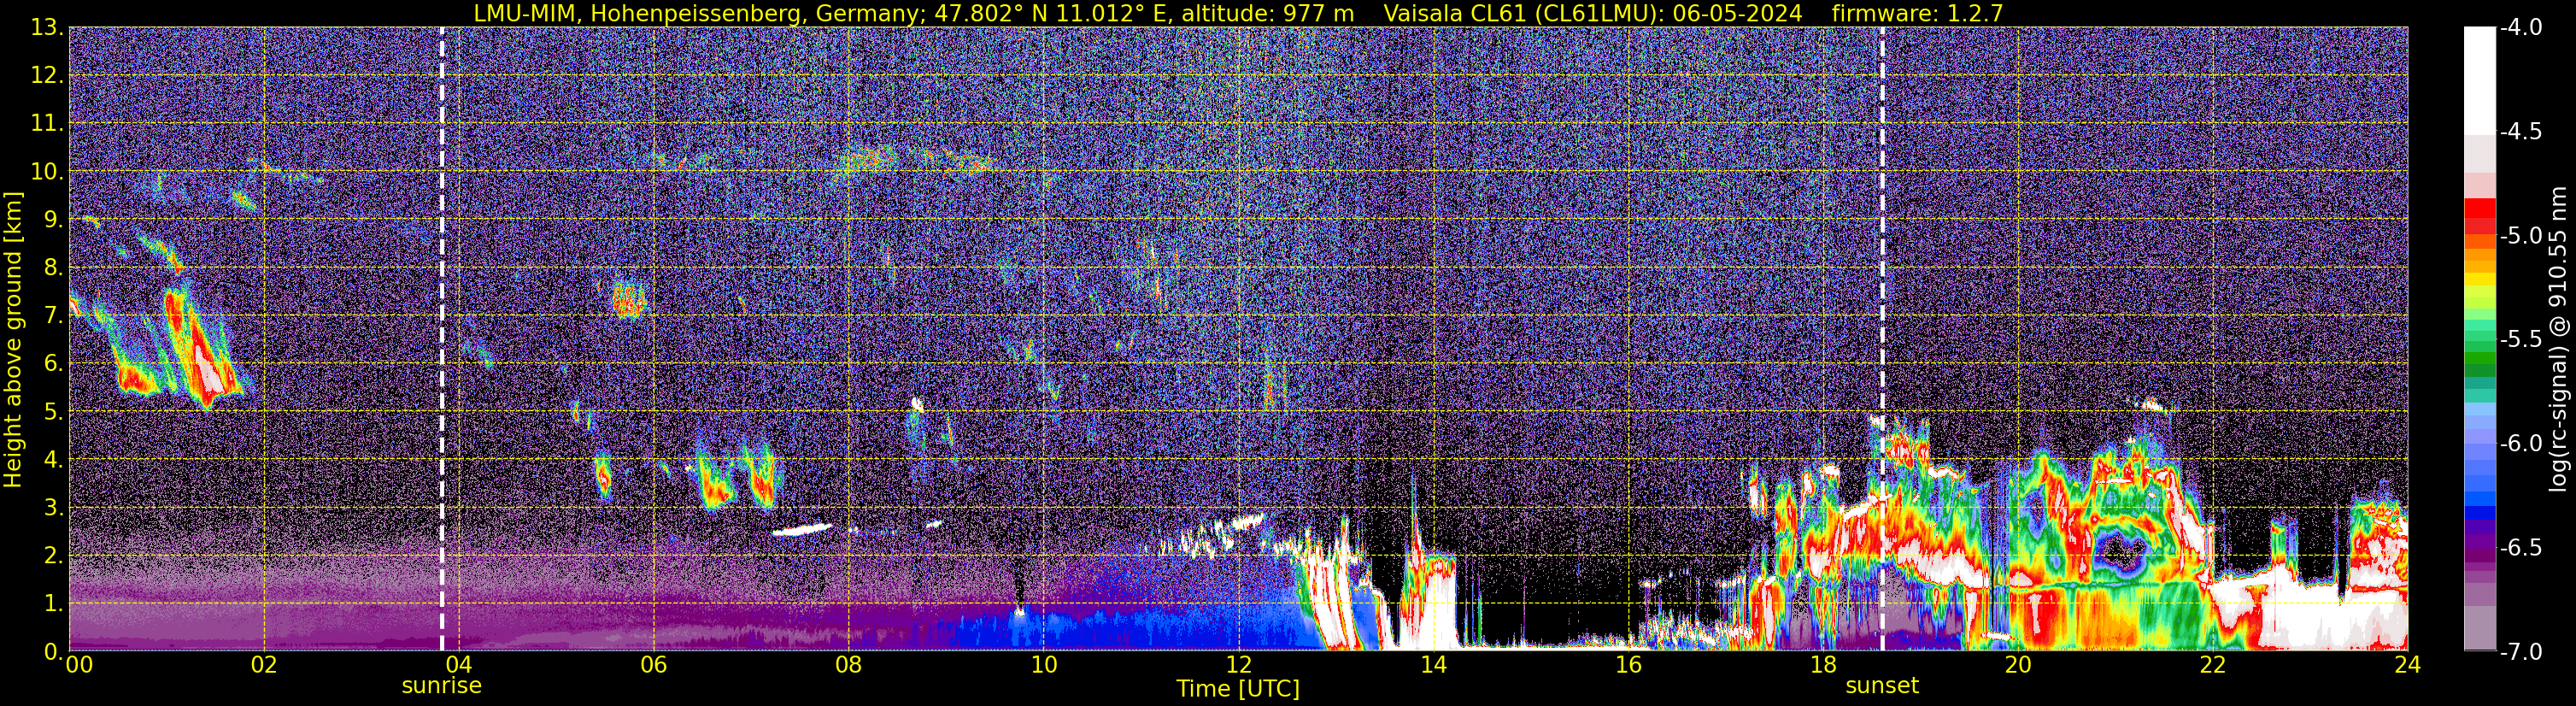Click the plot title mentioning Hohenpeissenberg, Germany

[1238, 13]
